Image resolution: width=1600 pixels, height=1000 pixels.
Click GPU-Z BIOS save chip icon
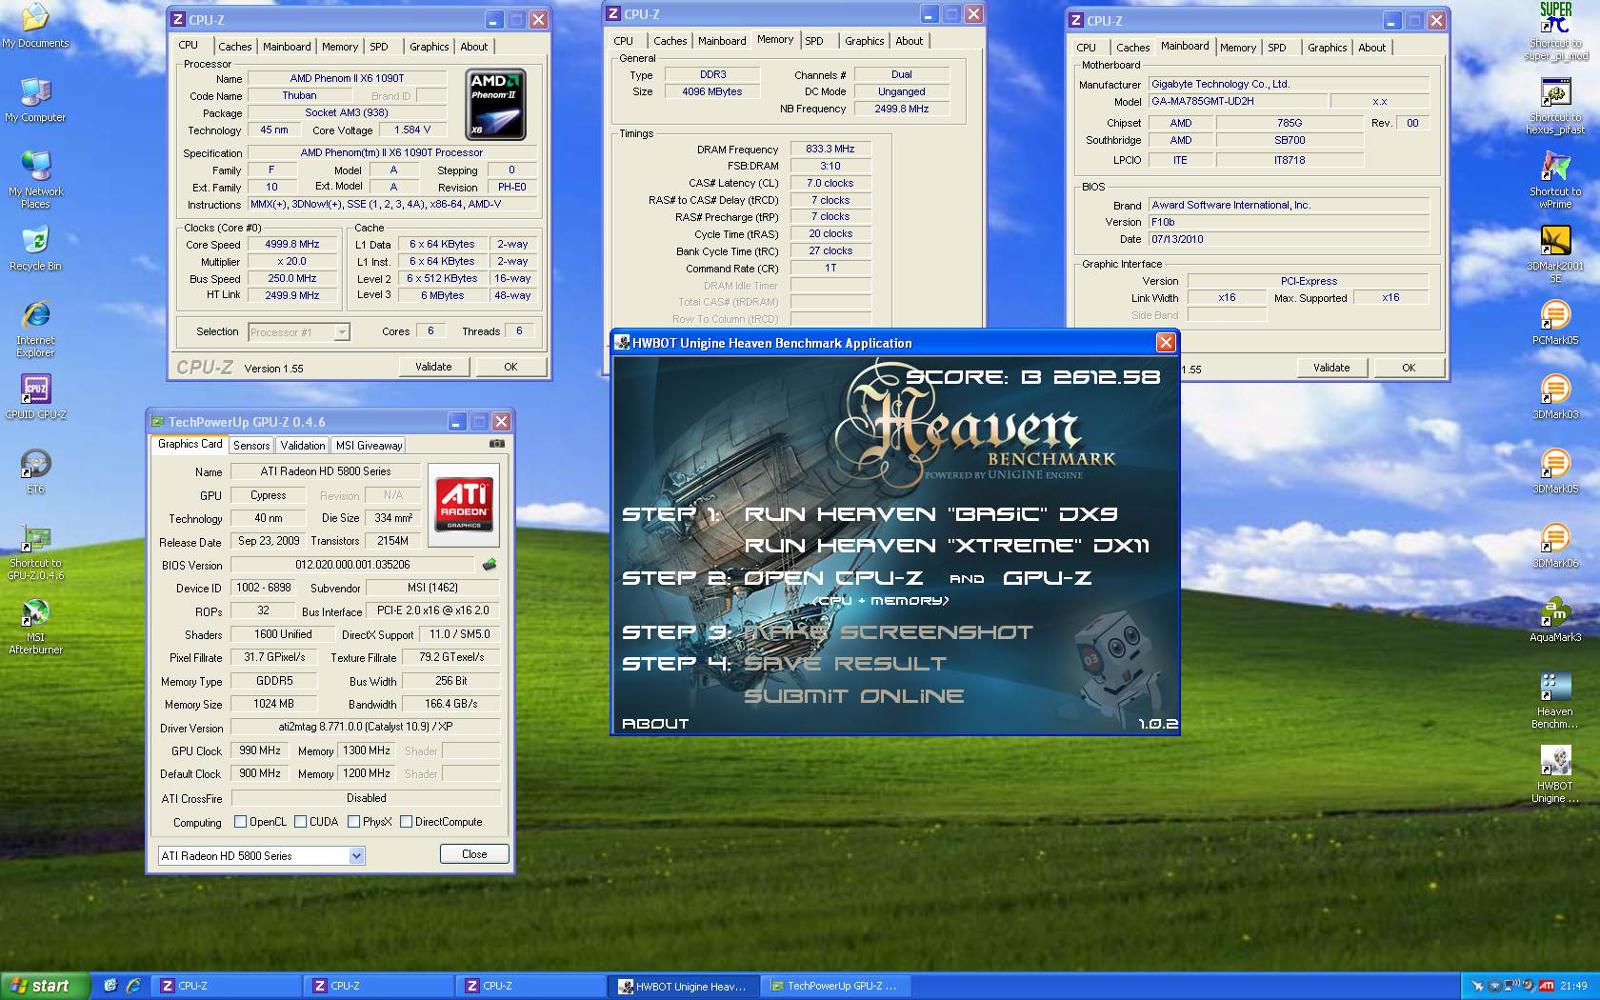(x=489, y=565)
